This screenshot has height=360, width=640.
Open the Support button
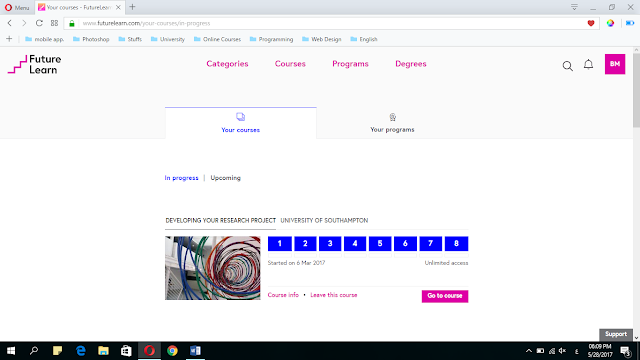click(x=616, y=334)
